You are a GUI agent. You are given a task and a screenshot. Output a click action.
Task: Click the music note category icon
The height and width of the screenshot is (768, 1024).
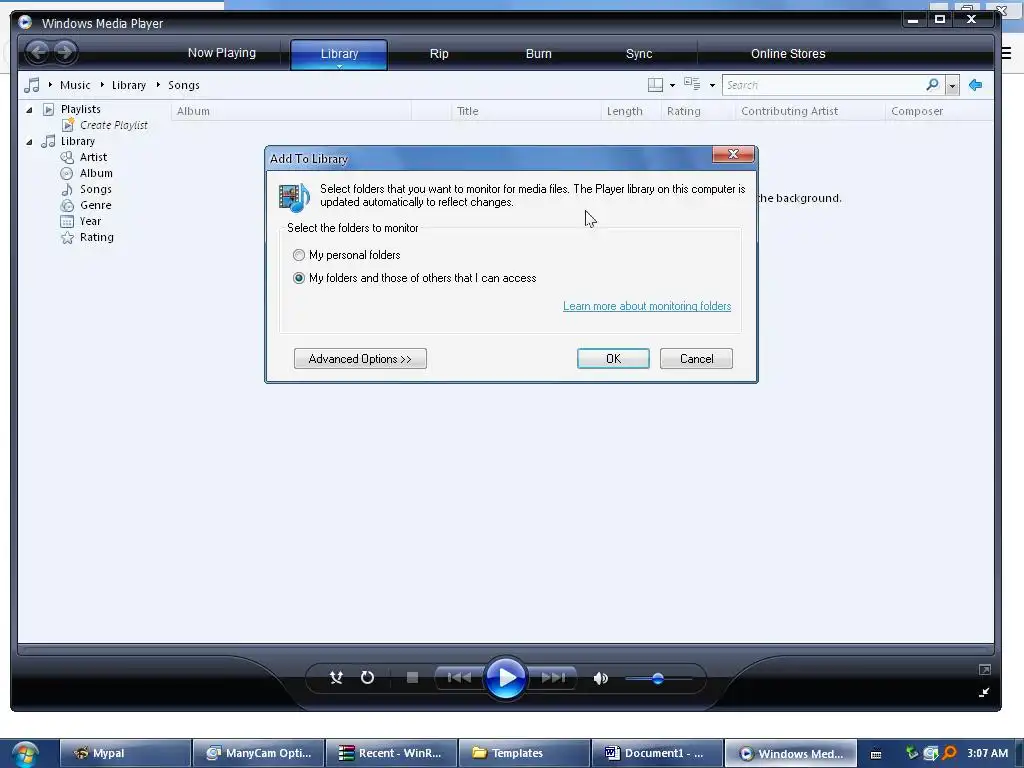click(32, 85)
